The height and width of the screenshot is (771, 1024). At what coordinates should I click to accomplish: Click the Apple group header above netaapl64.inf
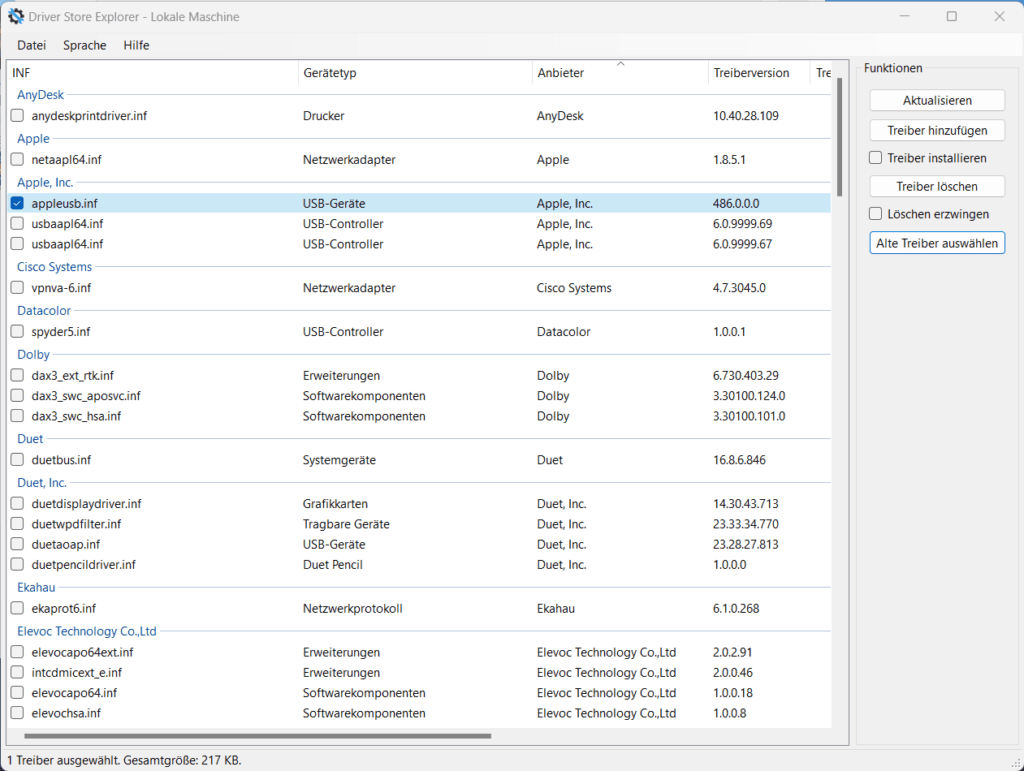[x=33, y=138]
